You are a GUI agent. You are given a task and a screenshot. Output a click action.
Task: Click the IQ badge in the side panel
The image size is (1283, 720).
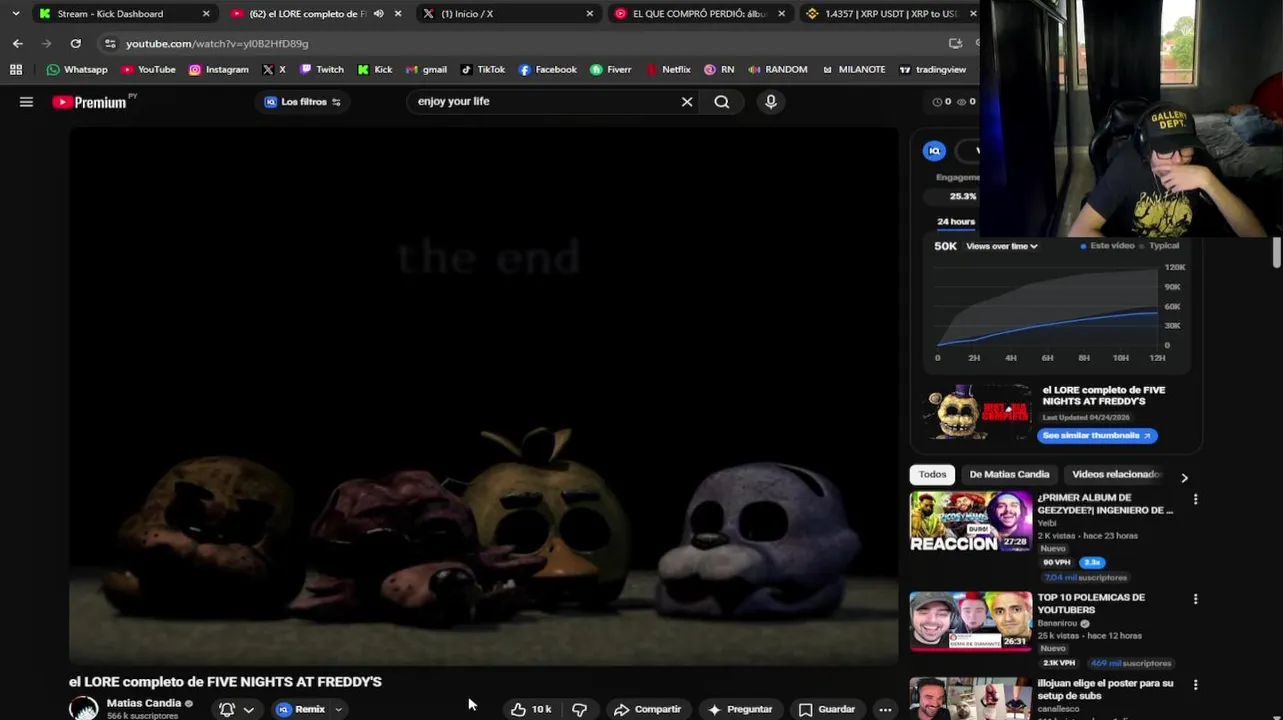click(934, 151)
